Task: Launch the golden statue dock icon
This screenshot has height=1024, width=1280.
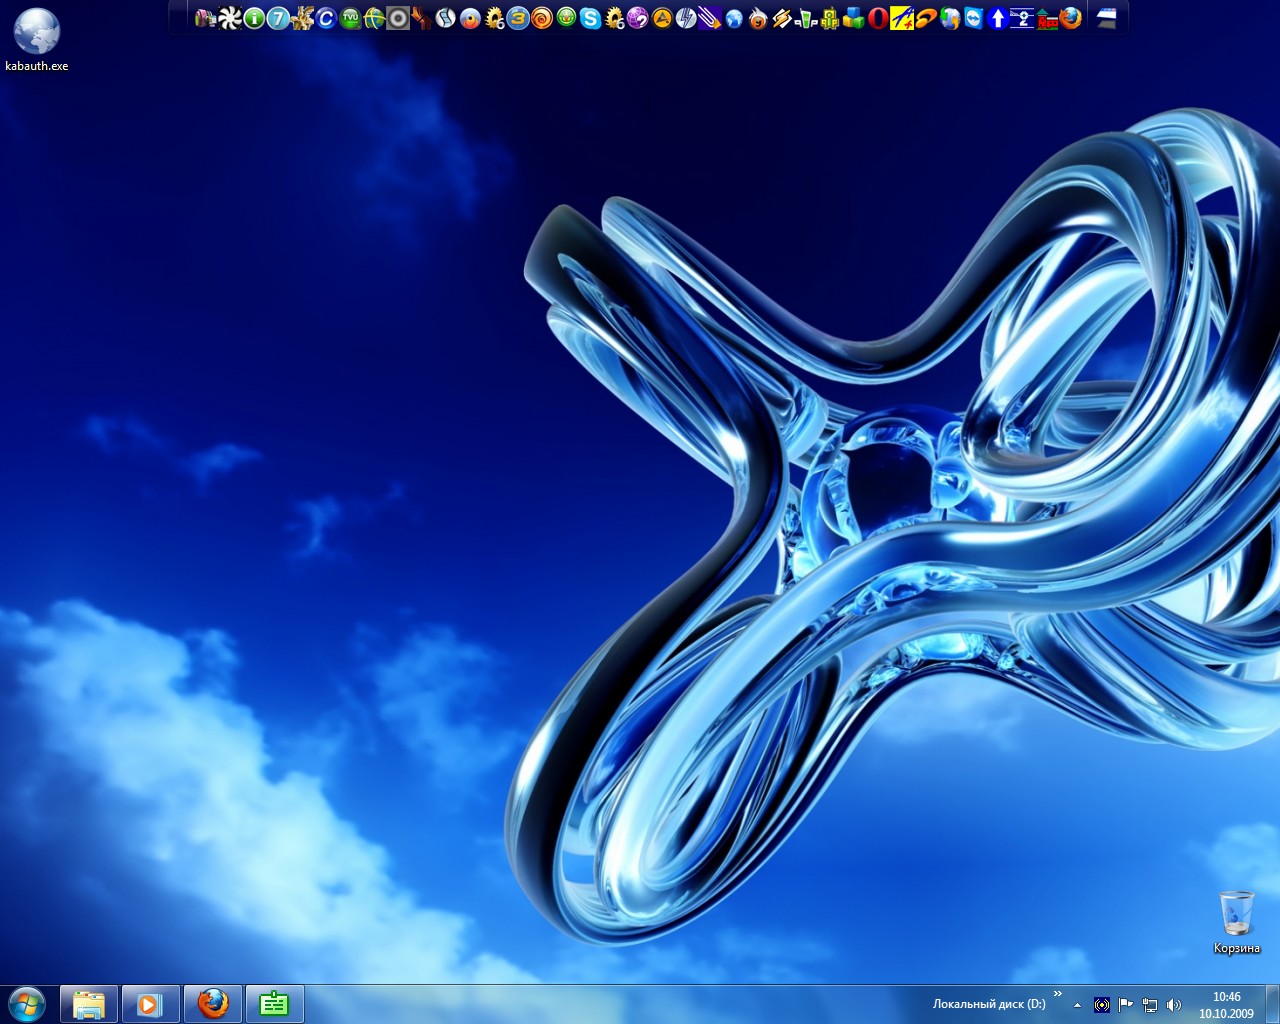Action: click(302, 18)
